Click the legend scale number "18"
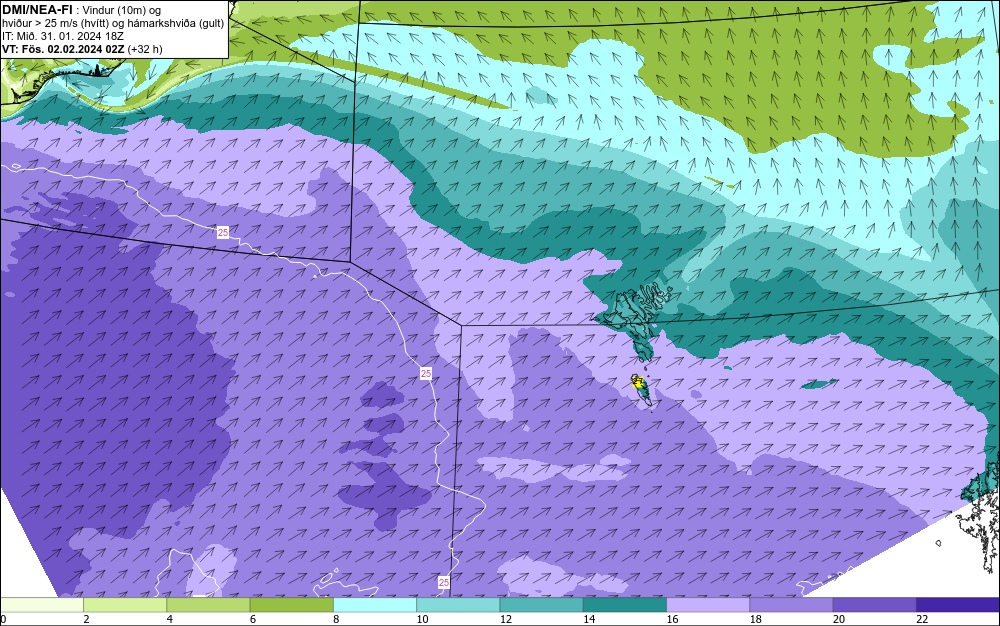 coord(755,619)
